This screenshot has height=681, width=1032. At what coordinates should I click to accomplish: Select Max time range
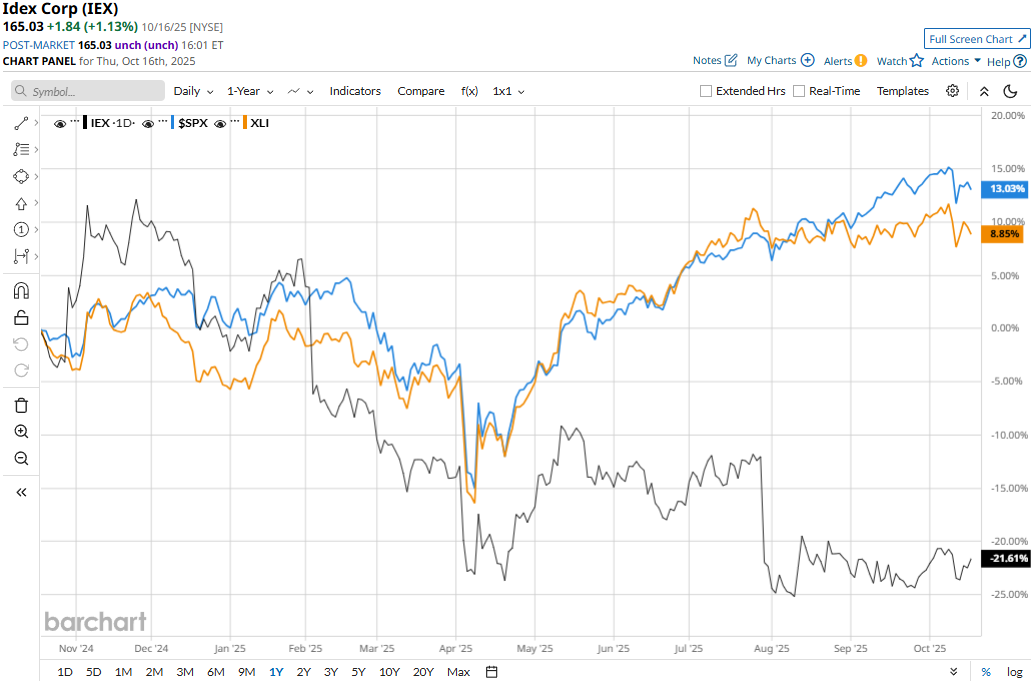(x=459, y=672)
